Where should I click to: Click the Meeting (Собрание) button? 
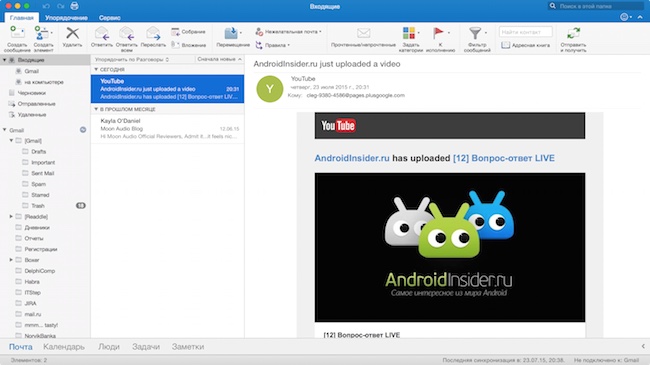tap(188, 32)
